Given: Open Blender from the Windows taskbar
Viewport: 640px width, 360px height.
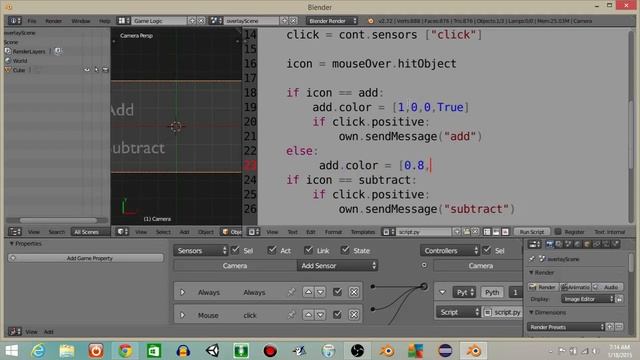Looking at the screenshot, I should 474,350.
